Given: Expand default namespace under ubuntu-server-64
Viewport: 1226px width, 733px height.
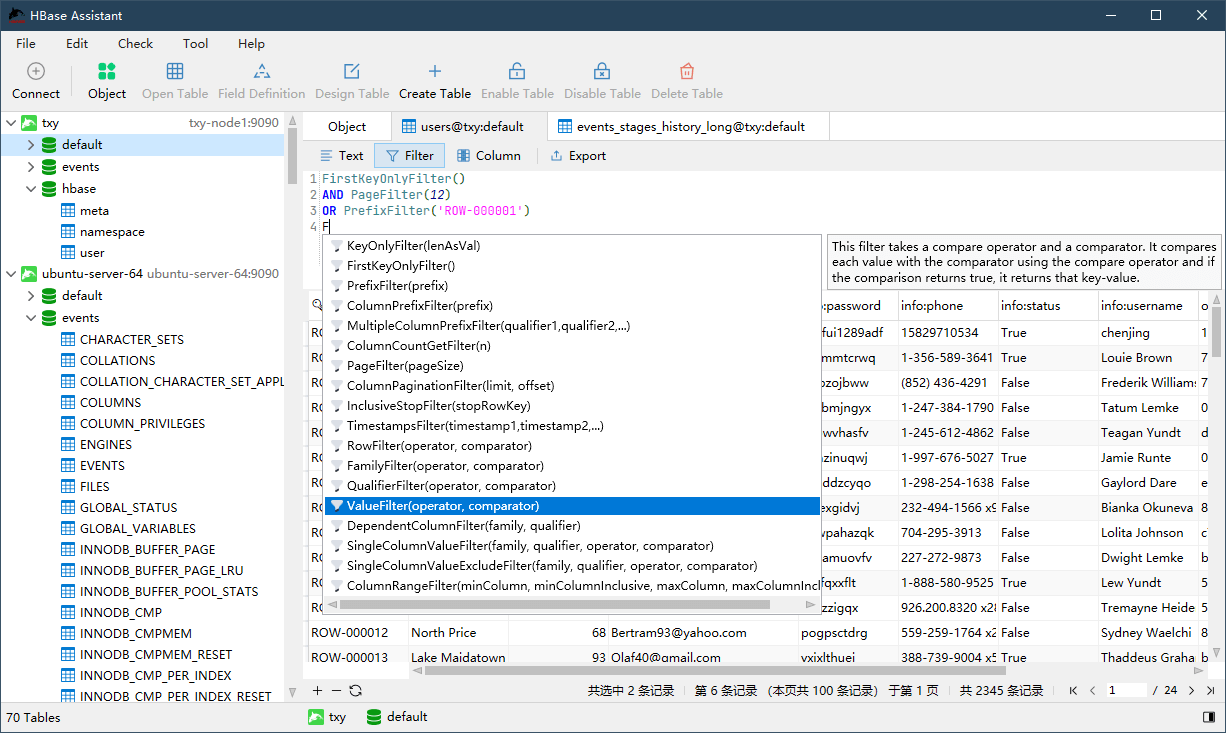Looking at the screenshot, I should [x=31, y=296].
